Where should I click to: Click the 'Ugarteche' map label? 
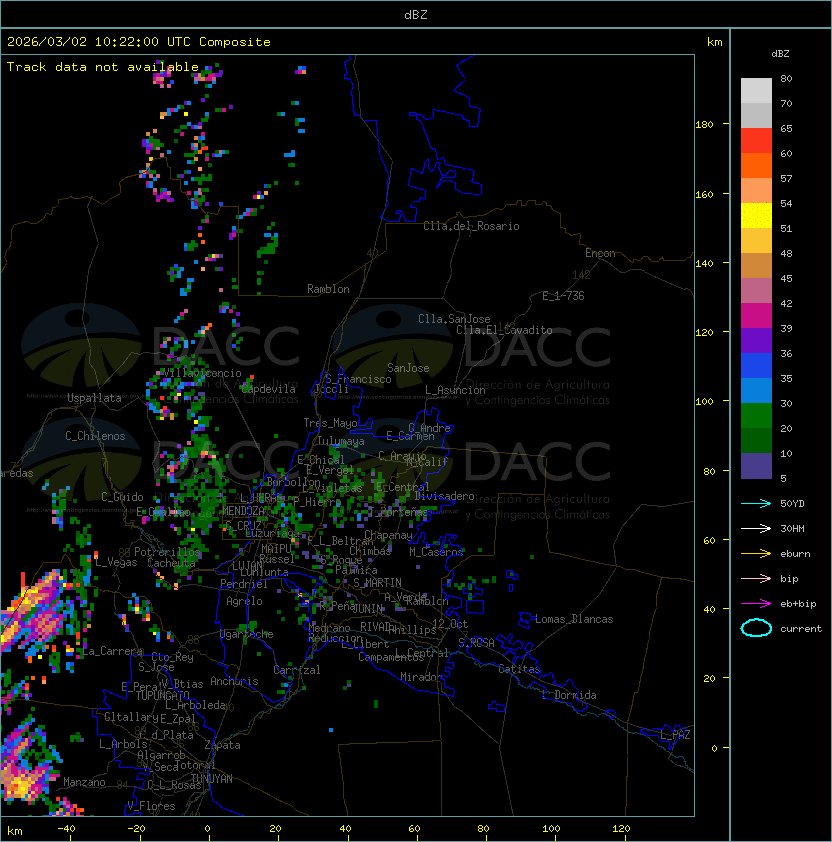pos(246,634)
